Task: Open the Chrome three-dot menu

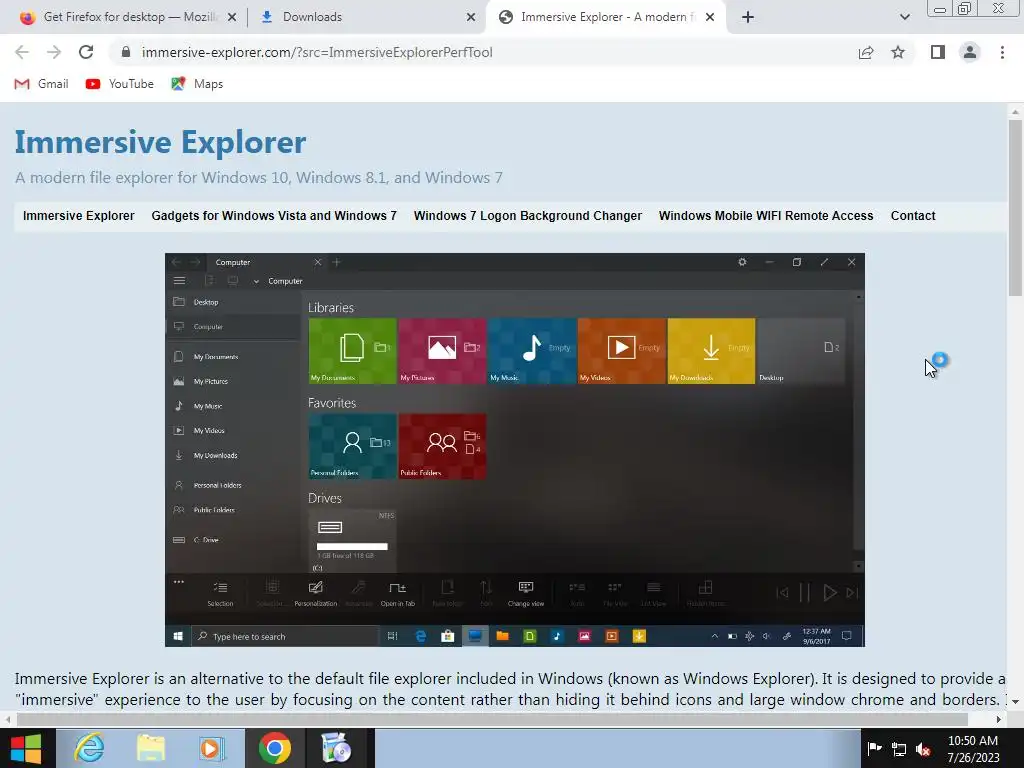Action: [1002, 52]
